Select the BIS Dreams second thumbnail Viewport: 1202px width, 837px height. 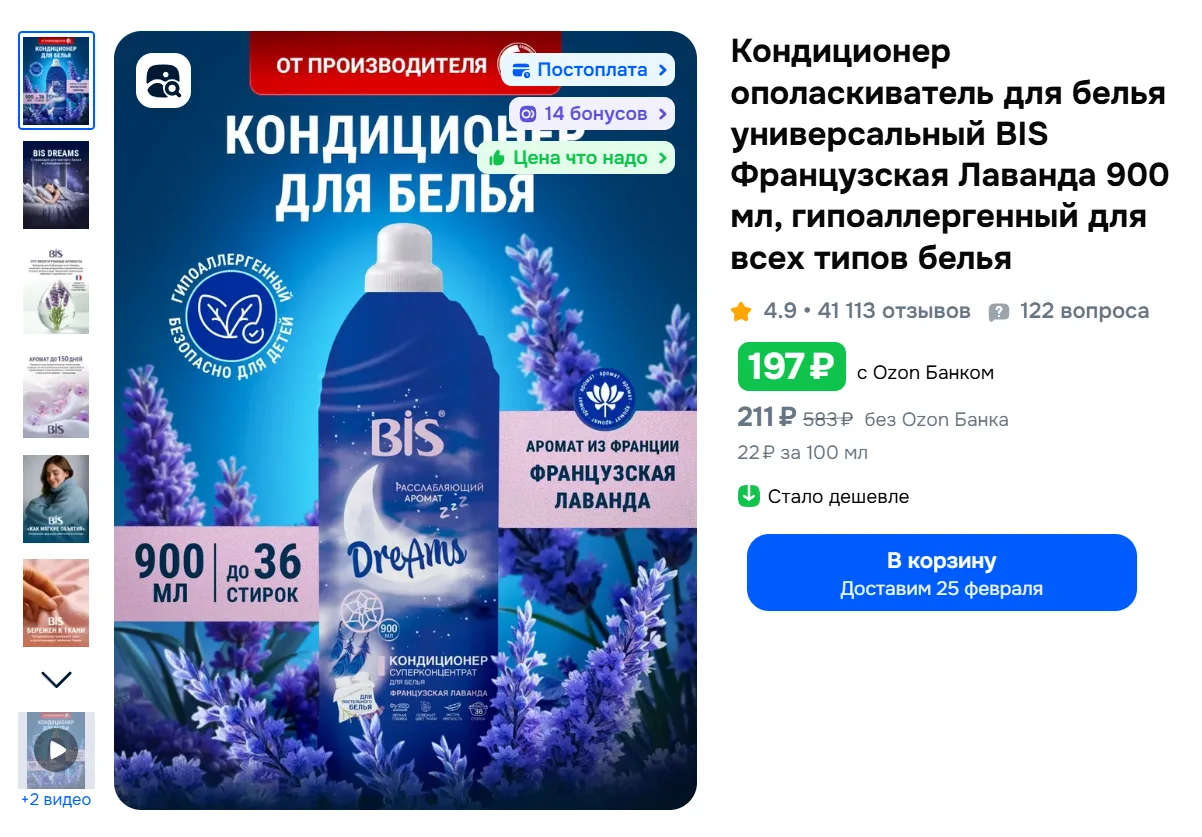click(x=56, y=185)
